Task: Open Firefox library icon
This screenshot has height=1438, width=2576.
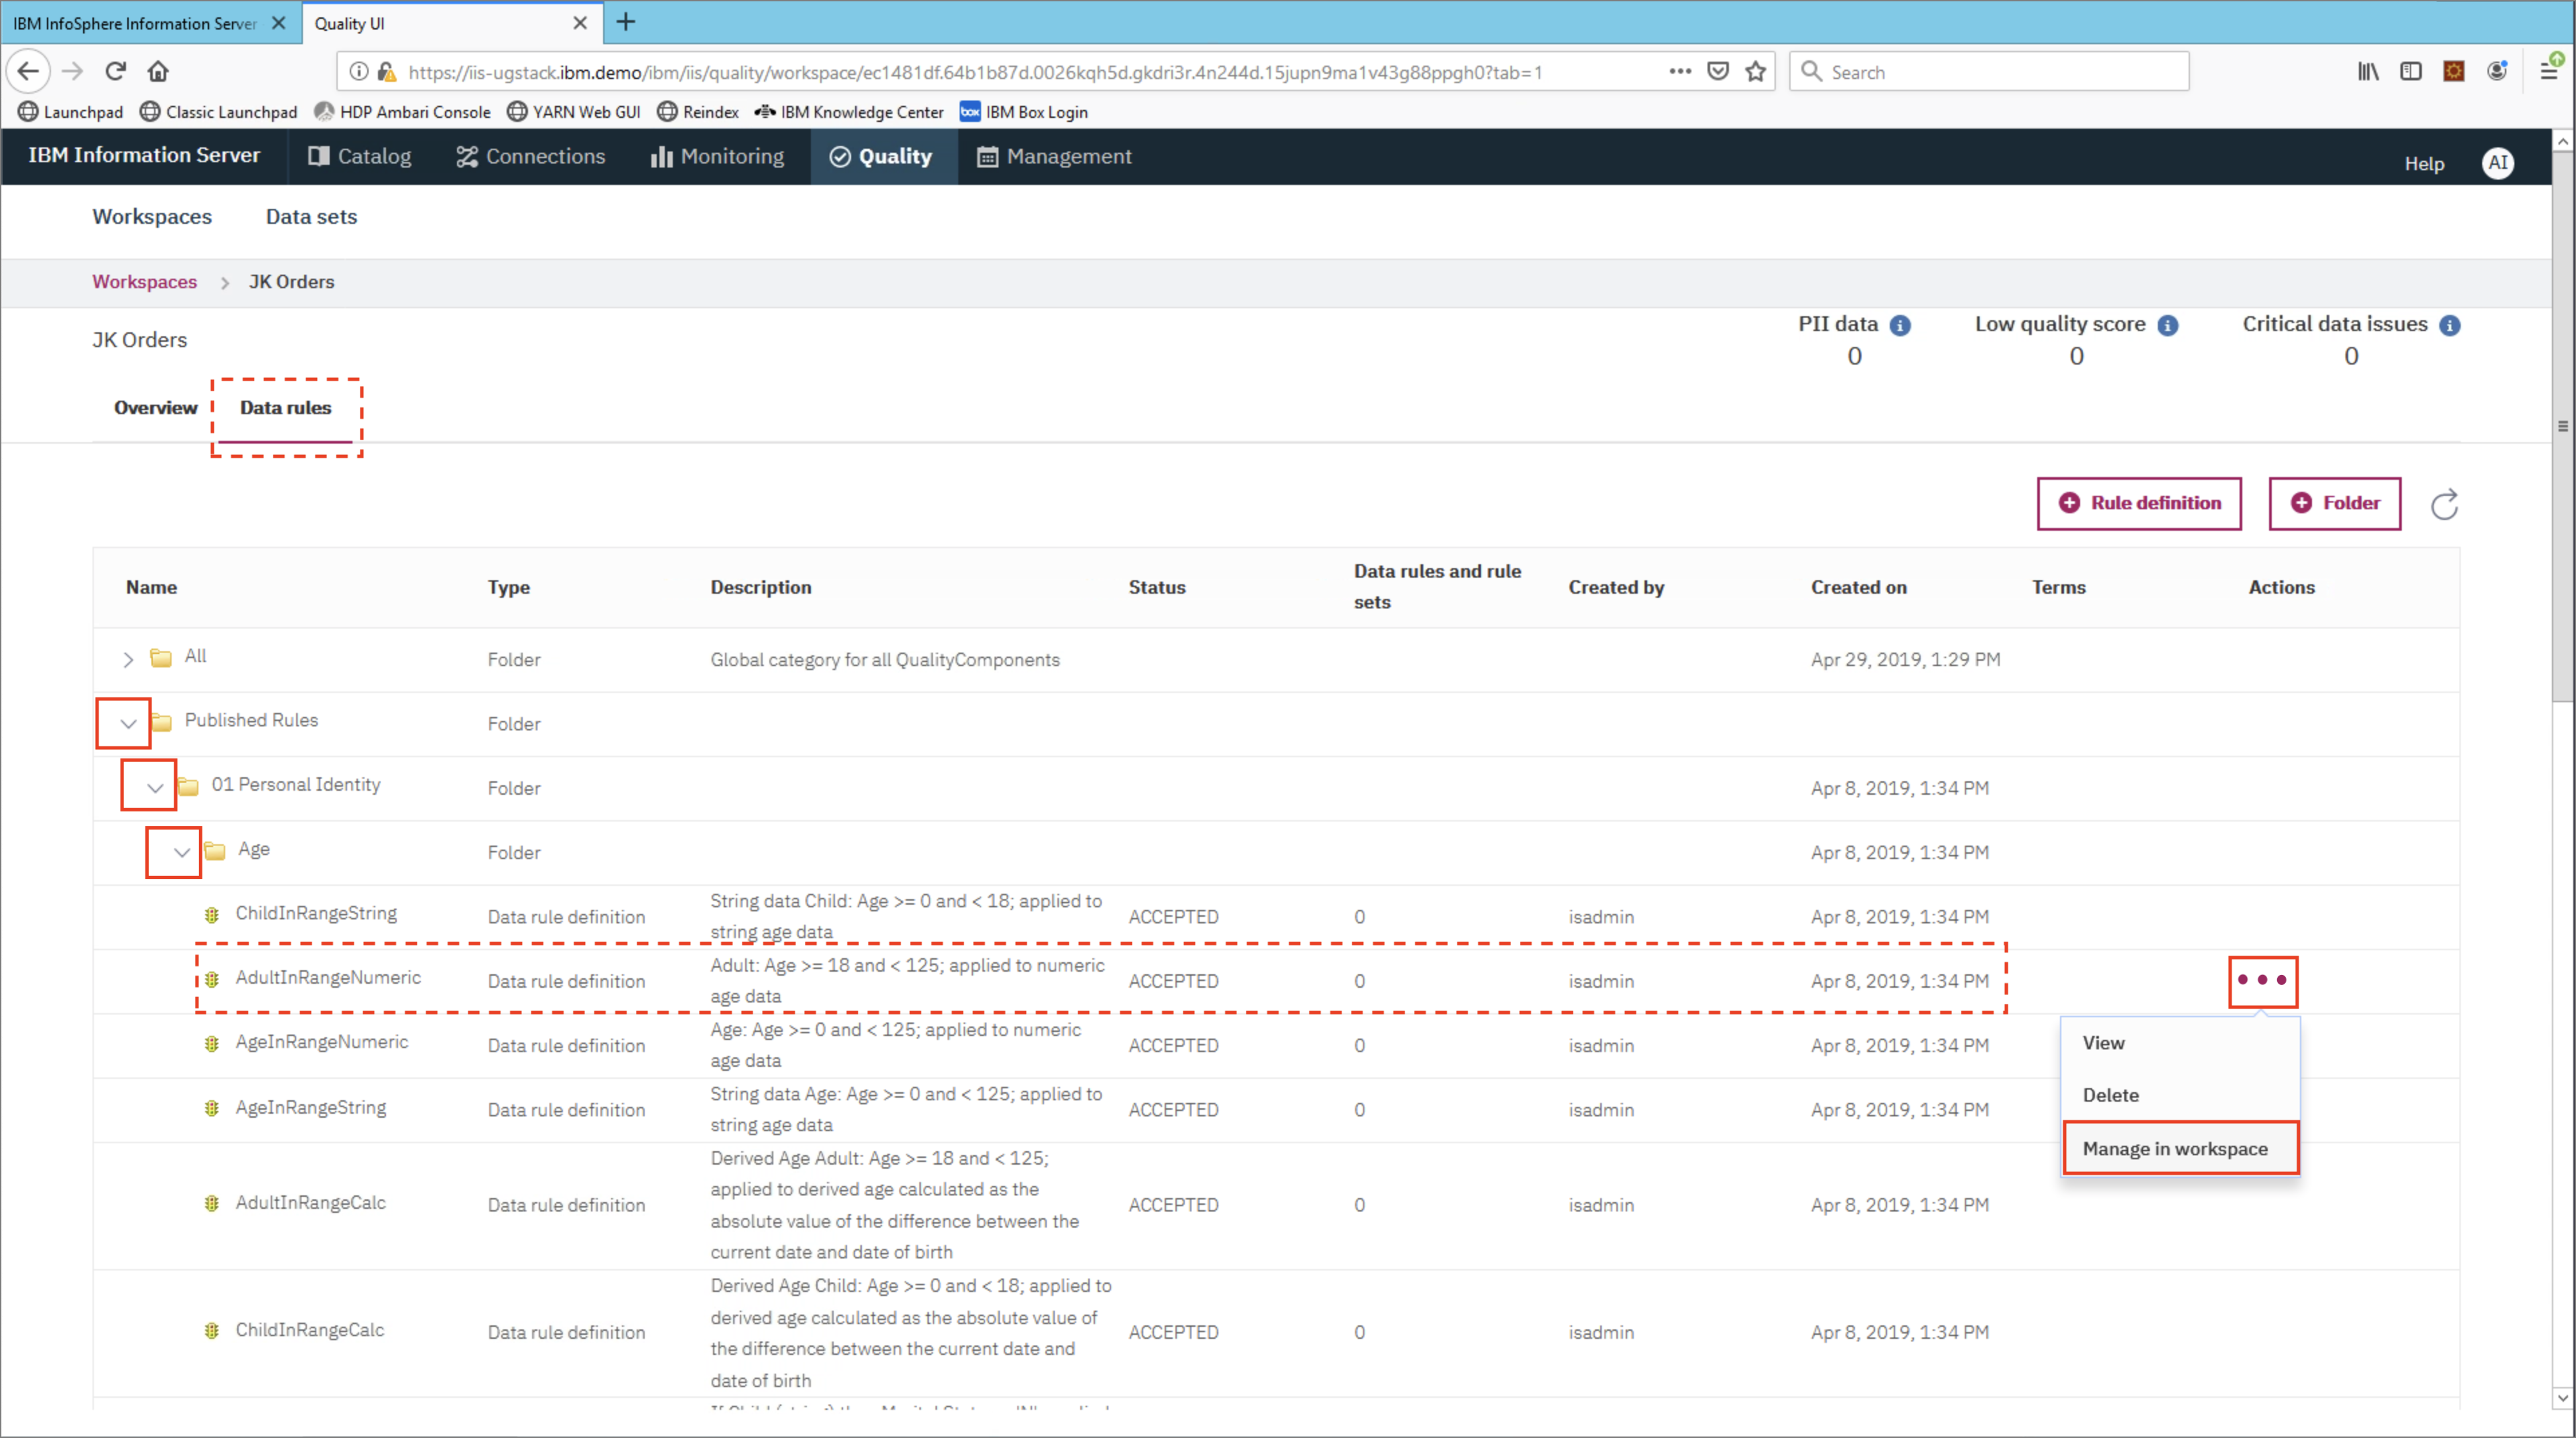Action: 2368,71
